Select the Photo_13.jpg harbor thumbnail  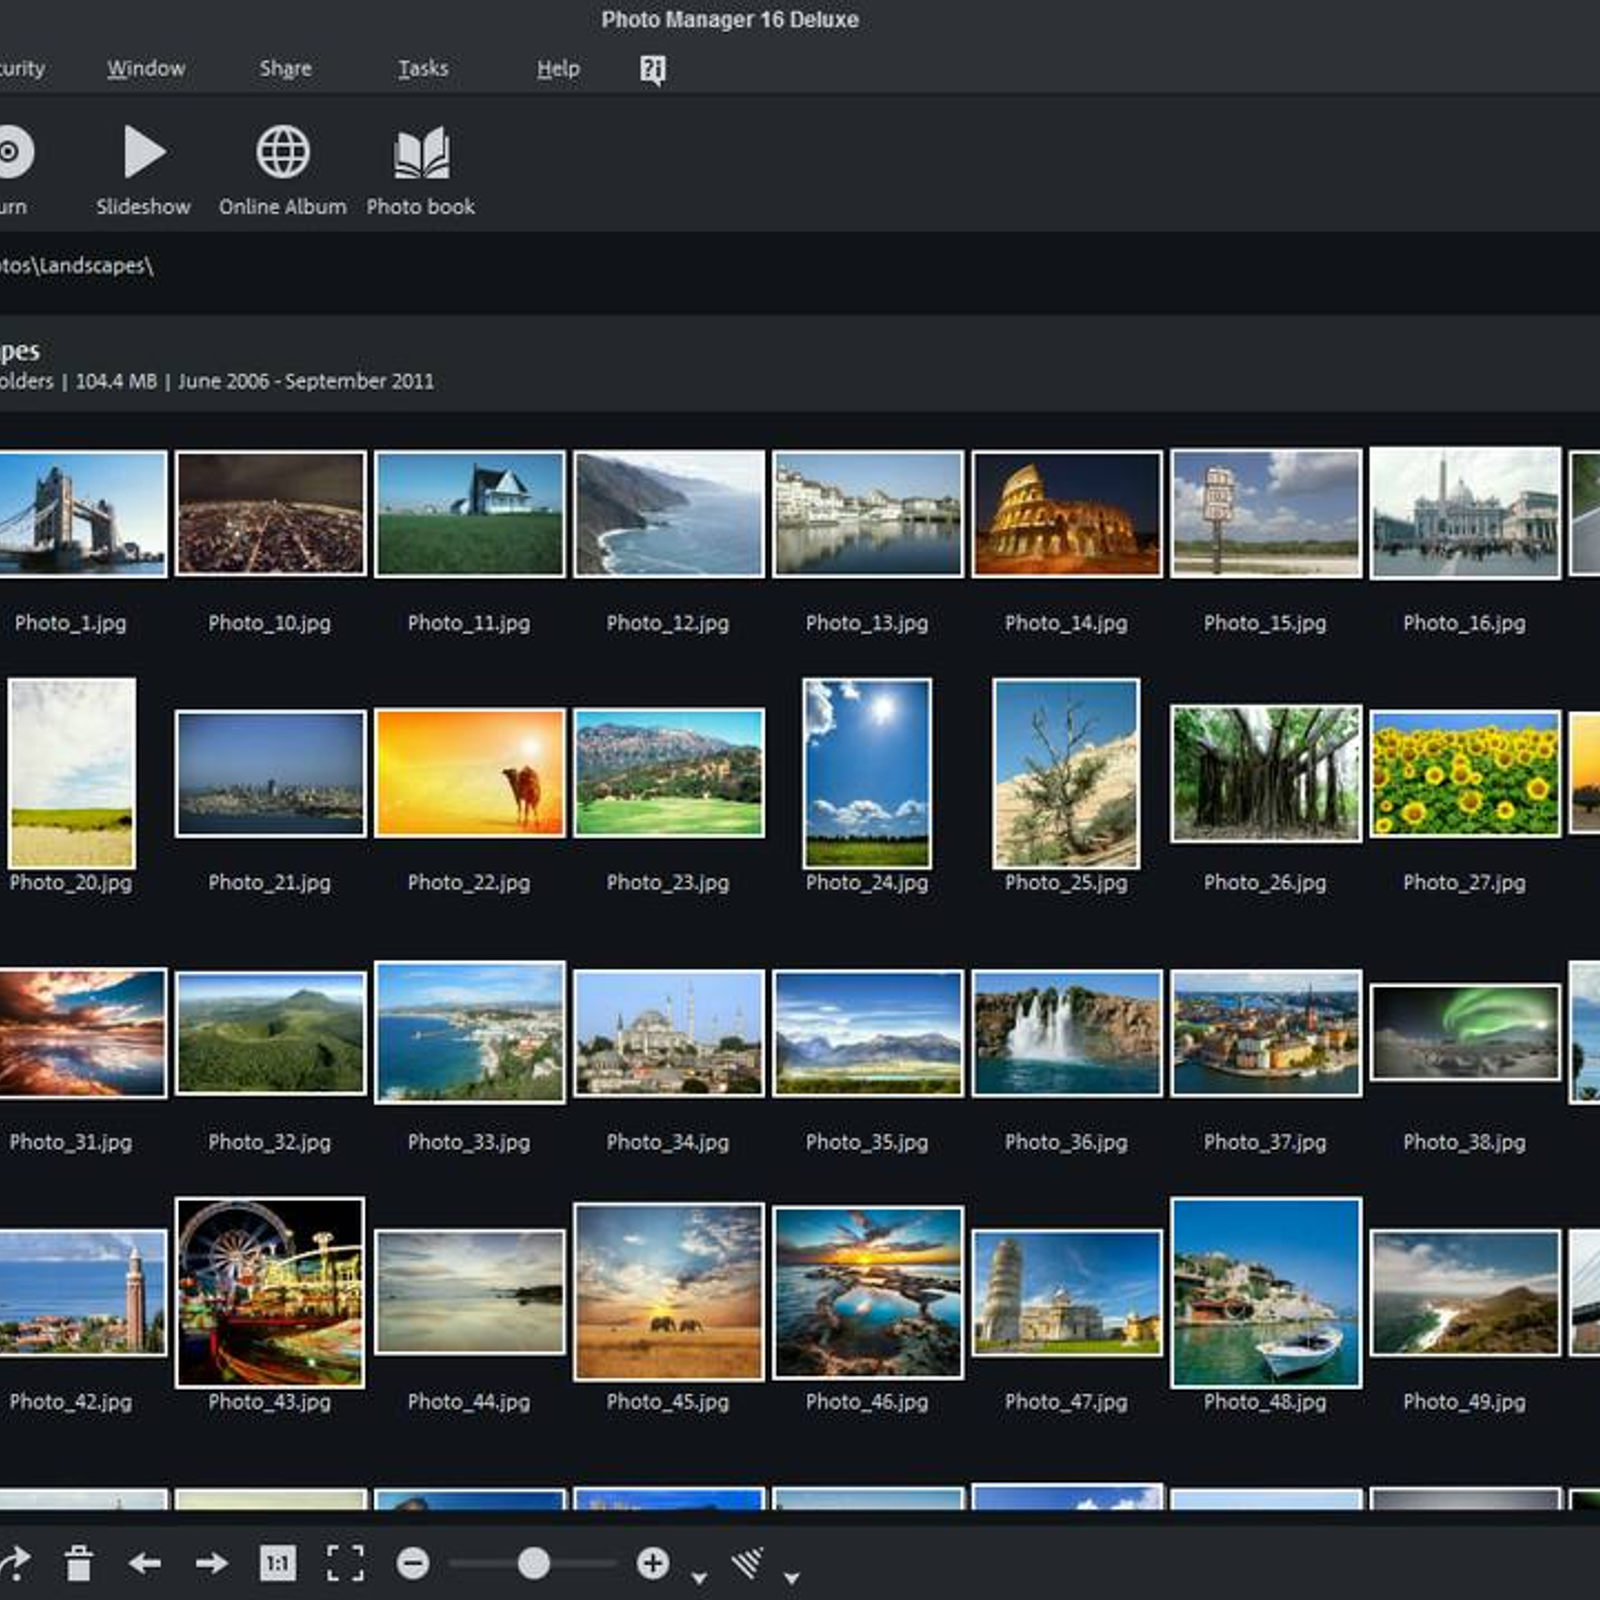[x=868, y=513]
